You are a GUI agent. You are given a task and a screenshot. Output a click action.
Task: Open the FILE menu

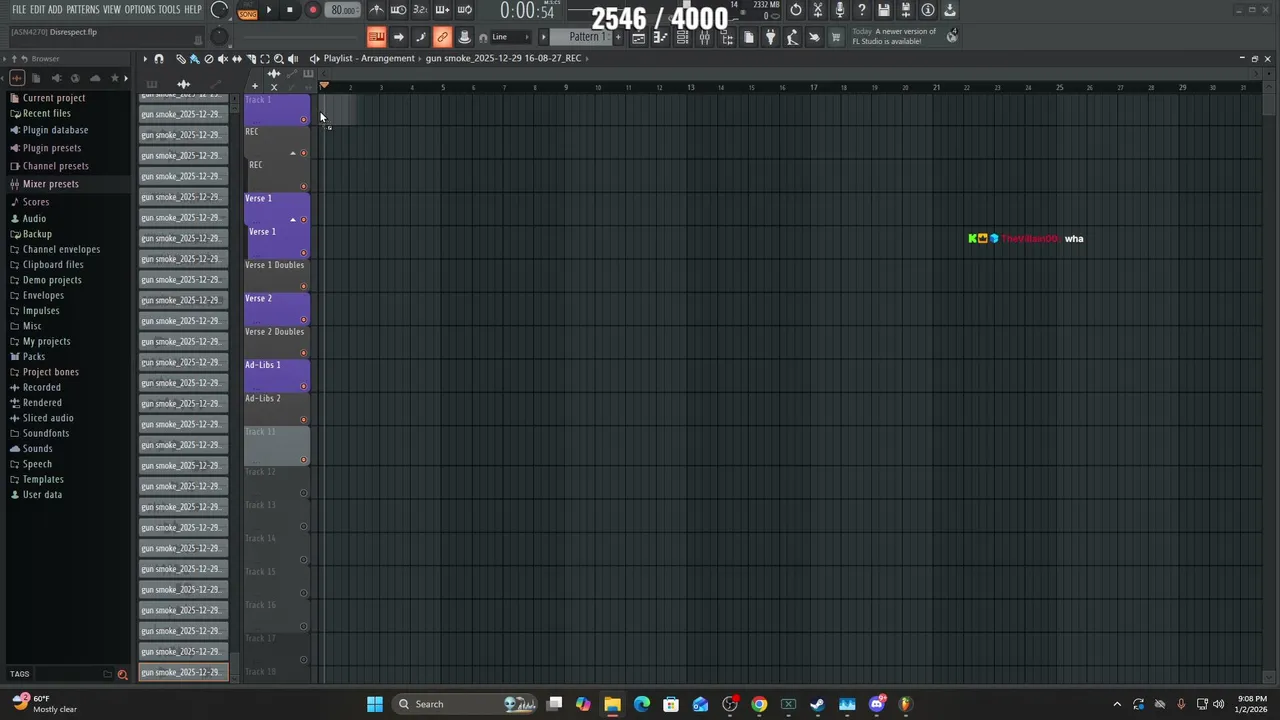coord(19,10)
